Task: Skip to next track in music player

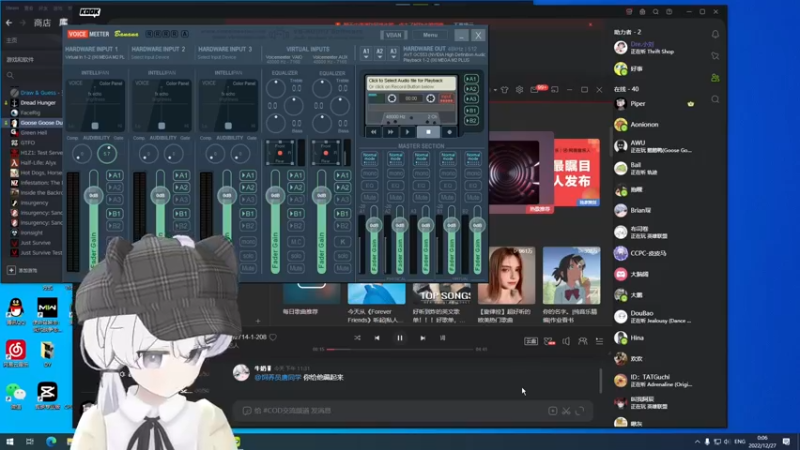Action: click(x=422, y=338)
